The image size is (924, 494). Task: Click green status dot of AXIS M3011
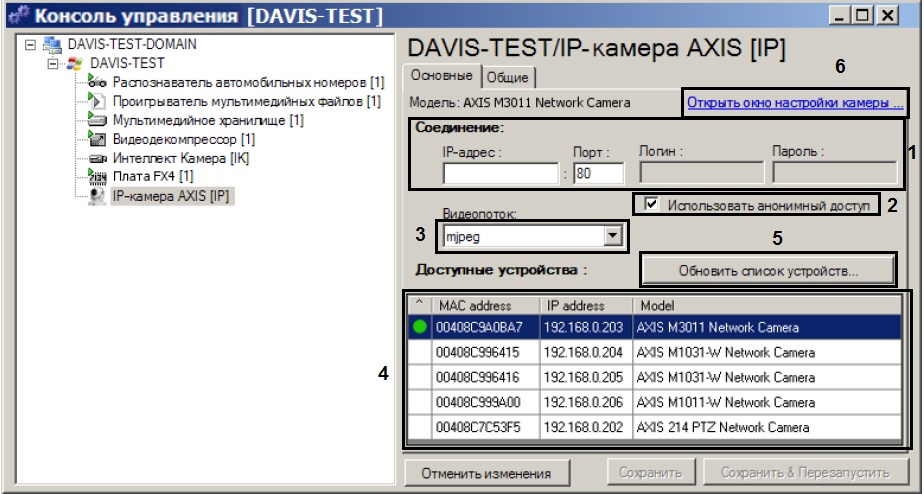(420, 327)
